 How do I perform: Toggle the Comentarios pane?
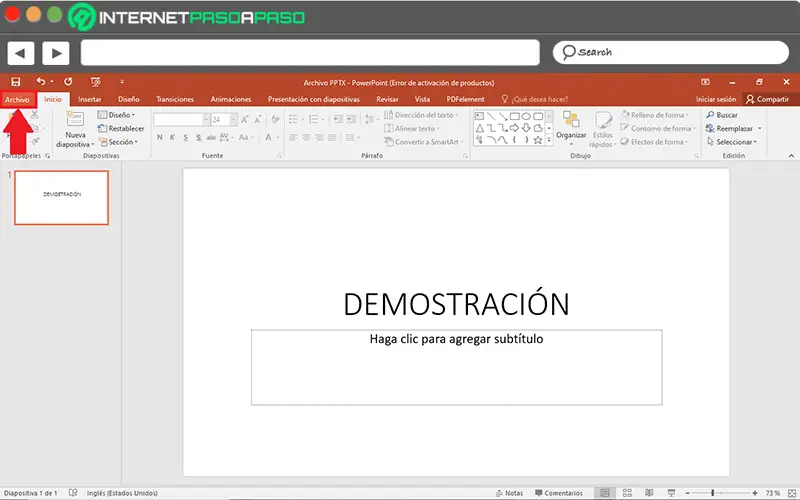coord(557,493)
